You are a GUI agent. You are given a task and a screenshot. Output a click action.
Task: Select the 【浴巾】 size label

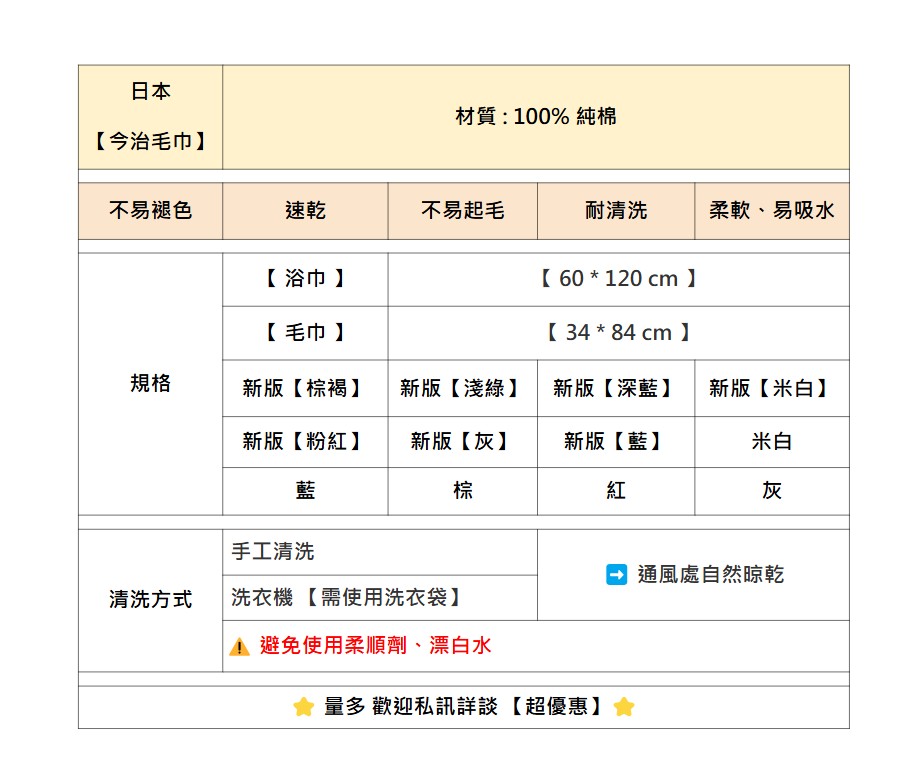pos(305,279)
